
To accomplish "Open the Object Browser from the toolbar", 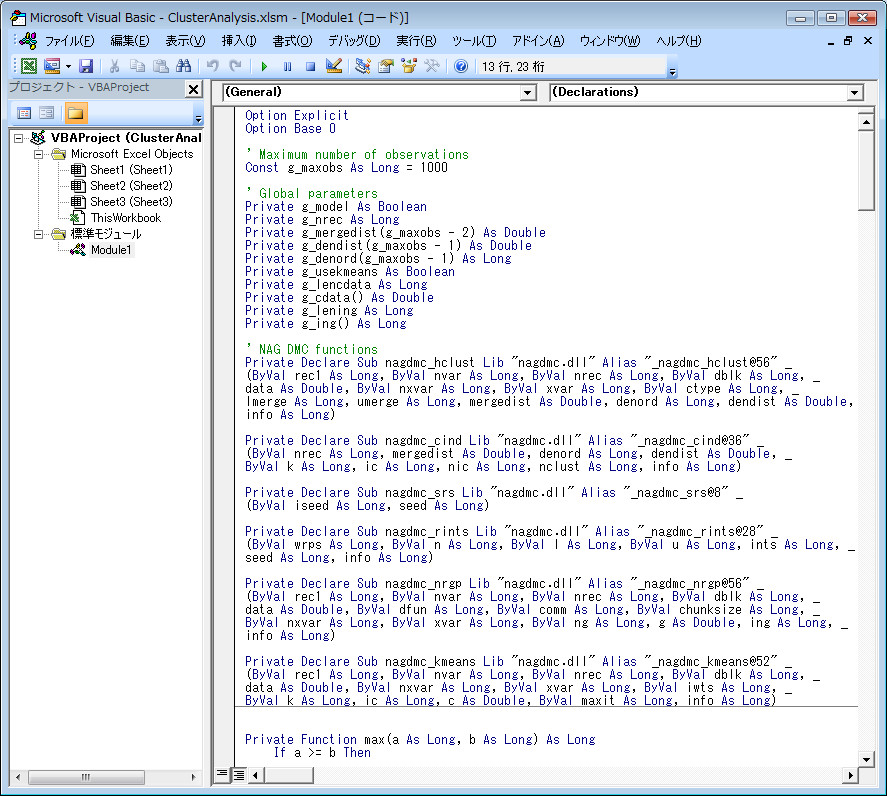I will point(406,66).
